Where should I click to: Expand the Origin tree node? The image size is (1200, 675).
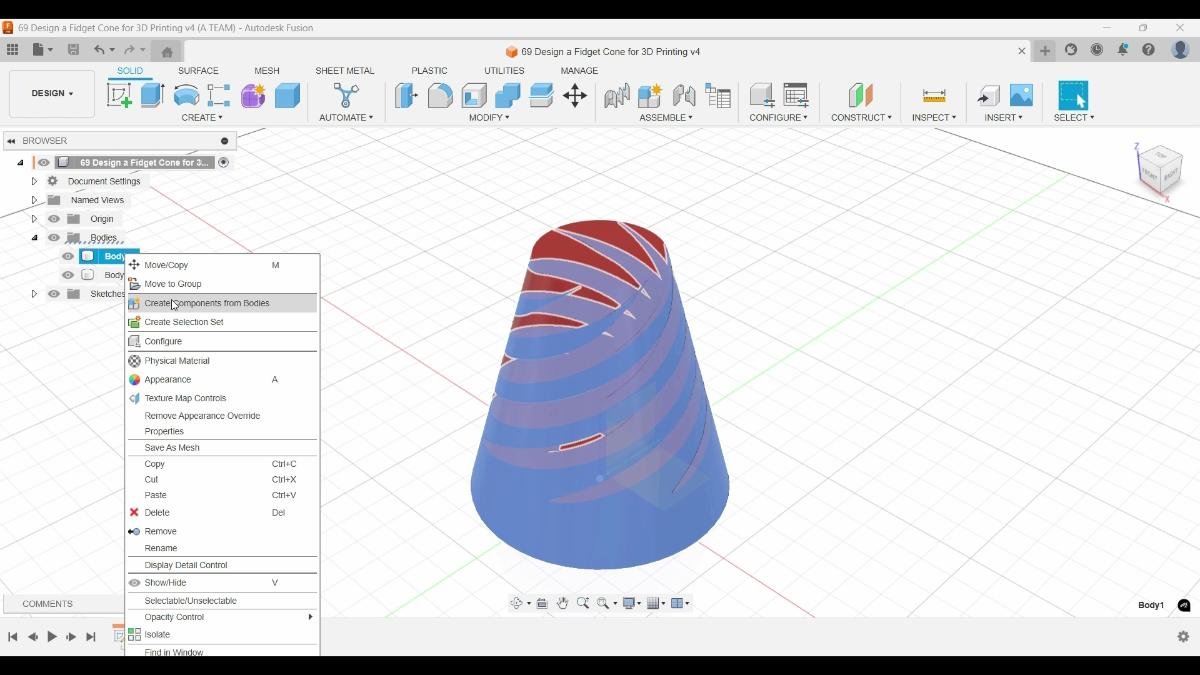tap(34, 219)
